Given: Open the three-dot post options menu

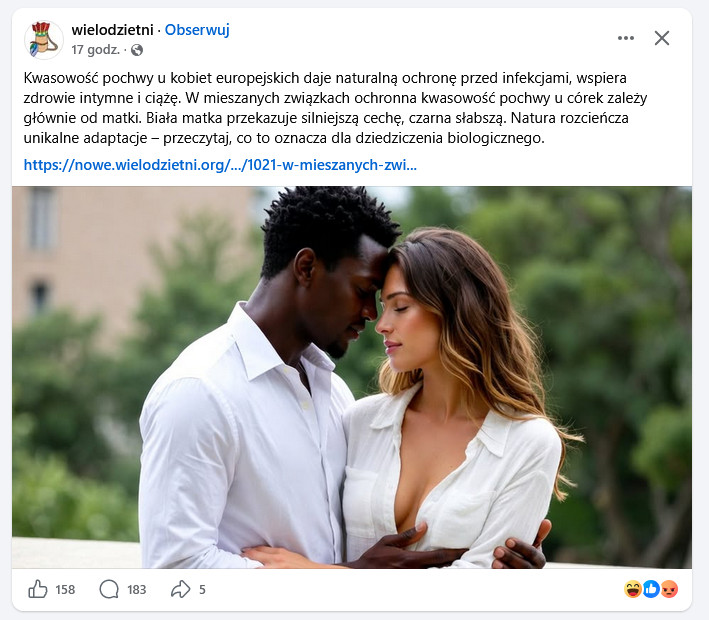Looking at the screenshot, I should 626,38.
